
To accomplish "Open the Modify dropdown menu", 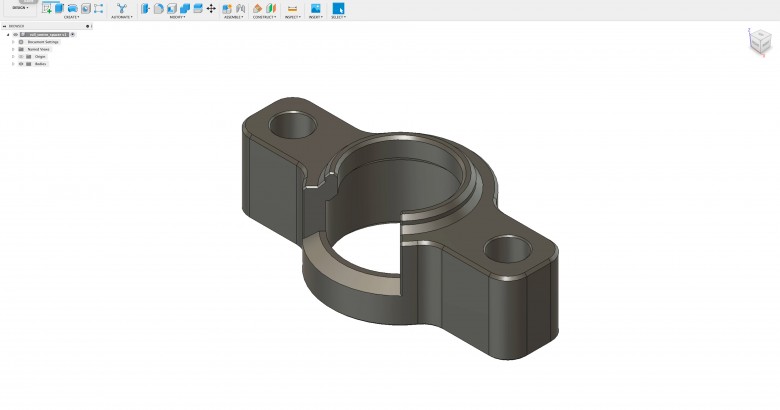I will click(177, 17).
